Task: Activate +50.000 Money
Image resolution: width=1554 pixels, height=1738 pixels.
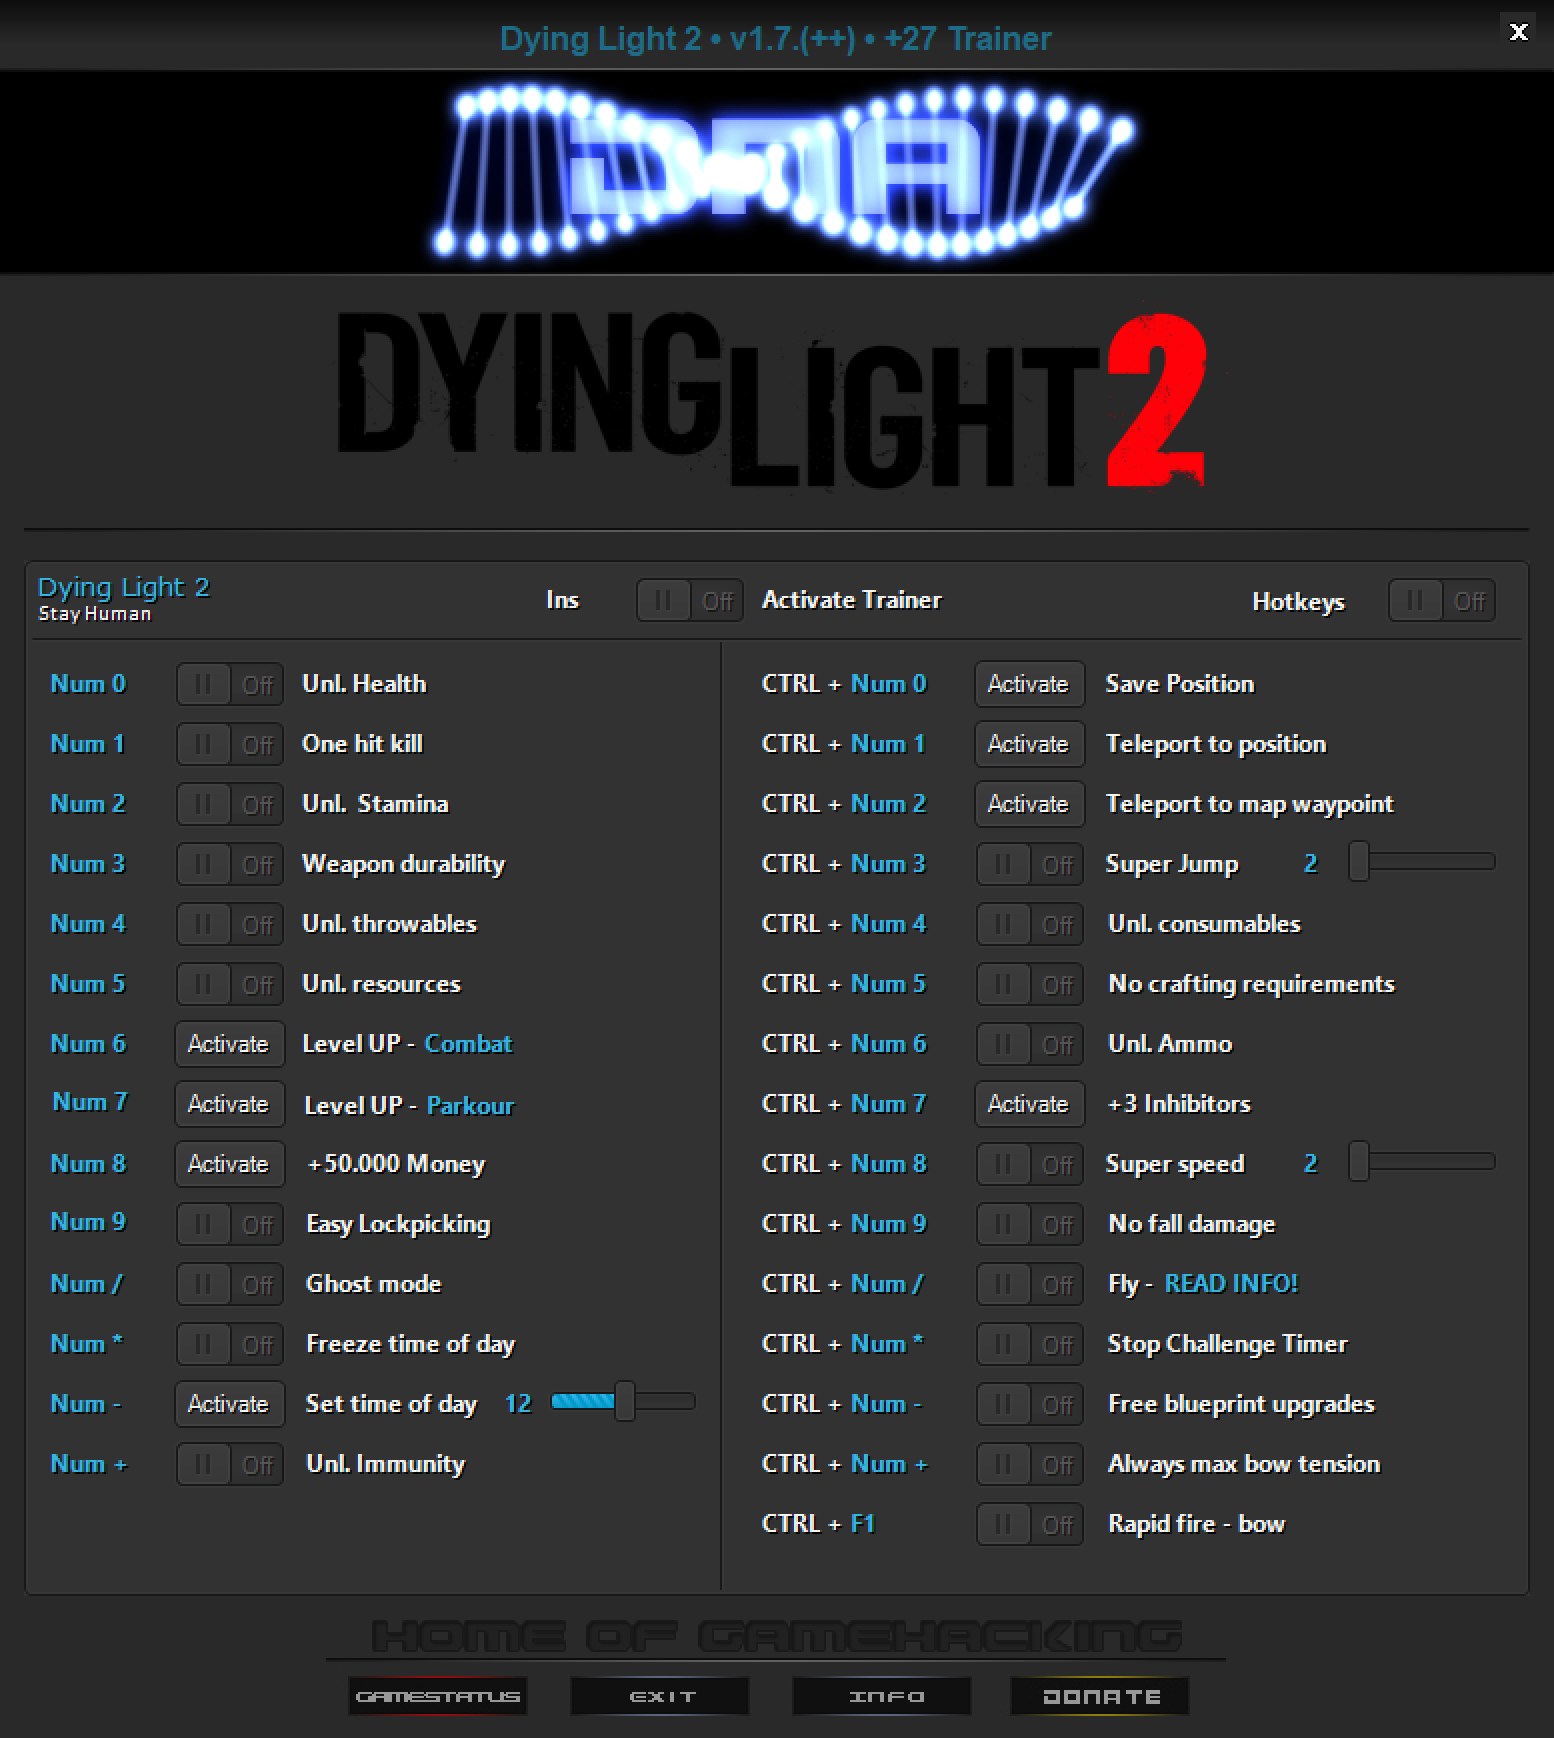Action: pyautogui.click(x=230, y=1164)
